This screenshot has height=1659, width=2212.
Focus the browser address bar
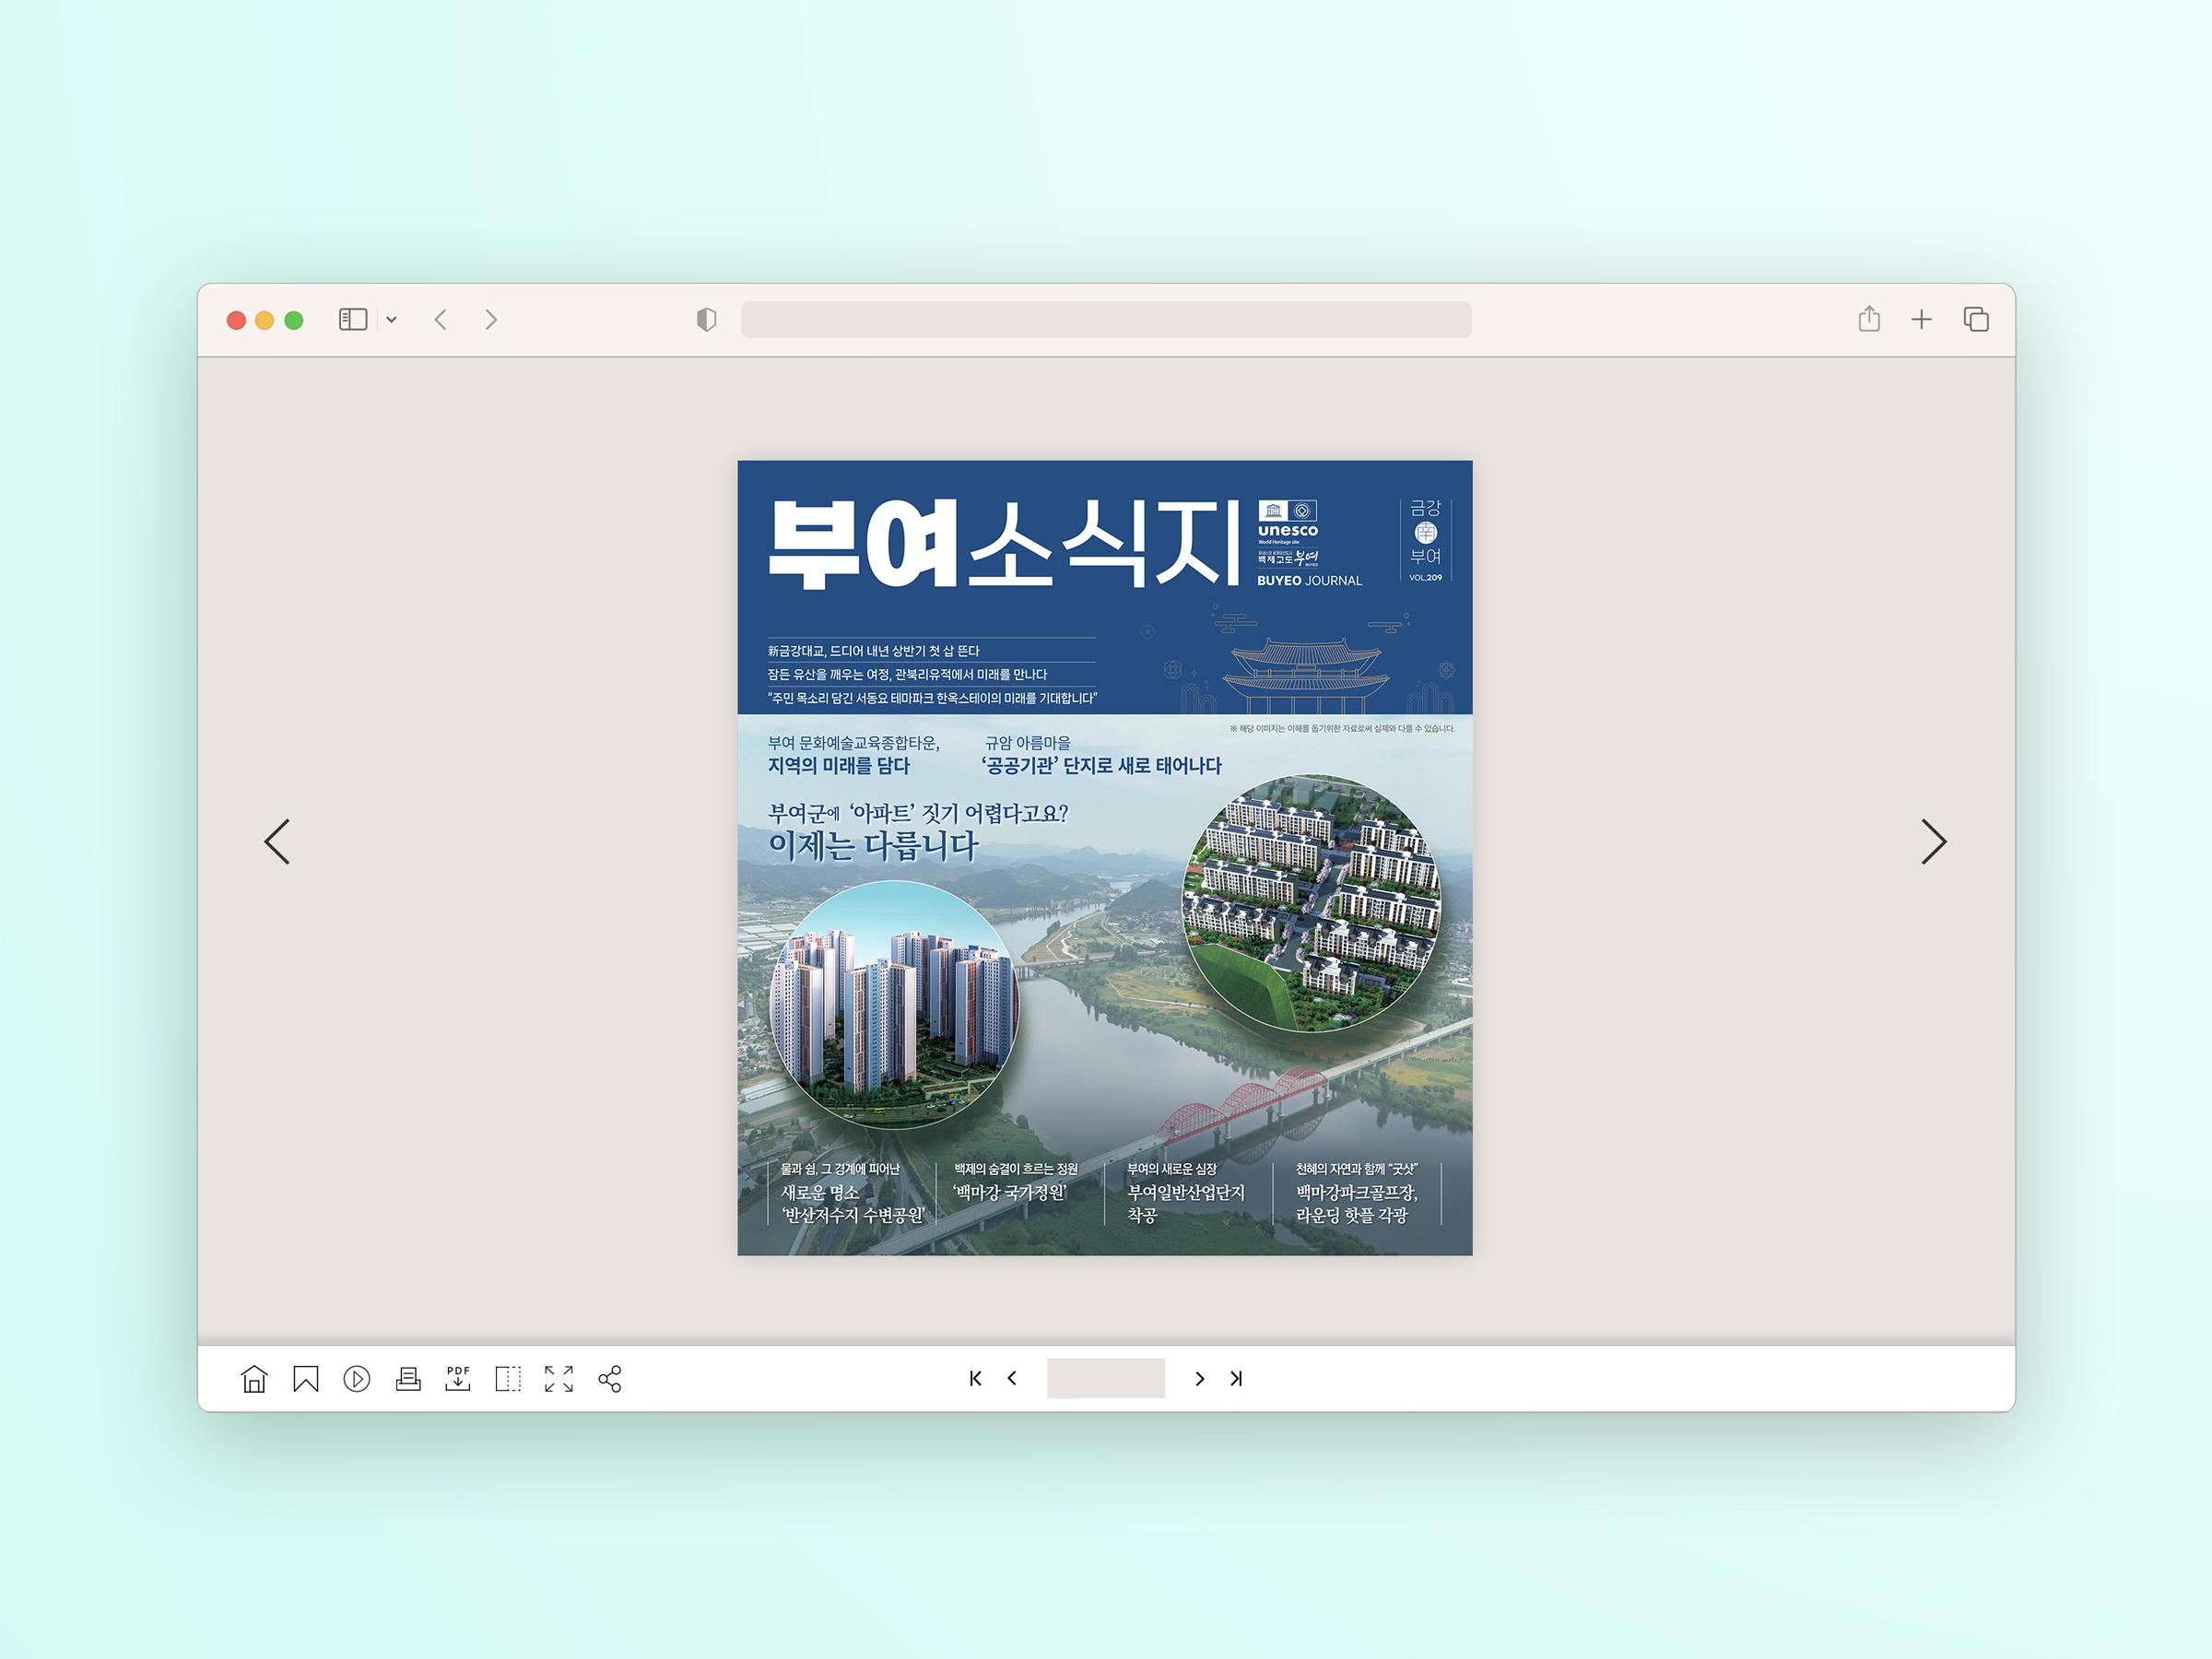point(1106,319)
